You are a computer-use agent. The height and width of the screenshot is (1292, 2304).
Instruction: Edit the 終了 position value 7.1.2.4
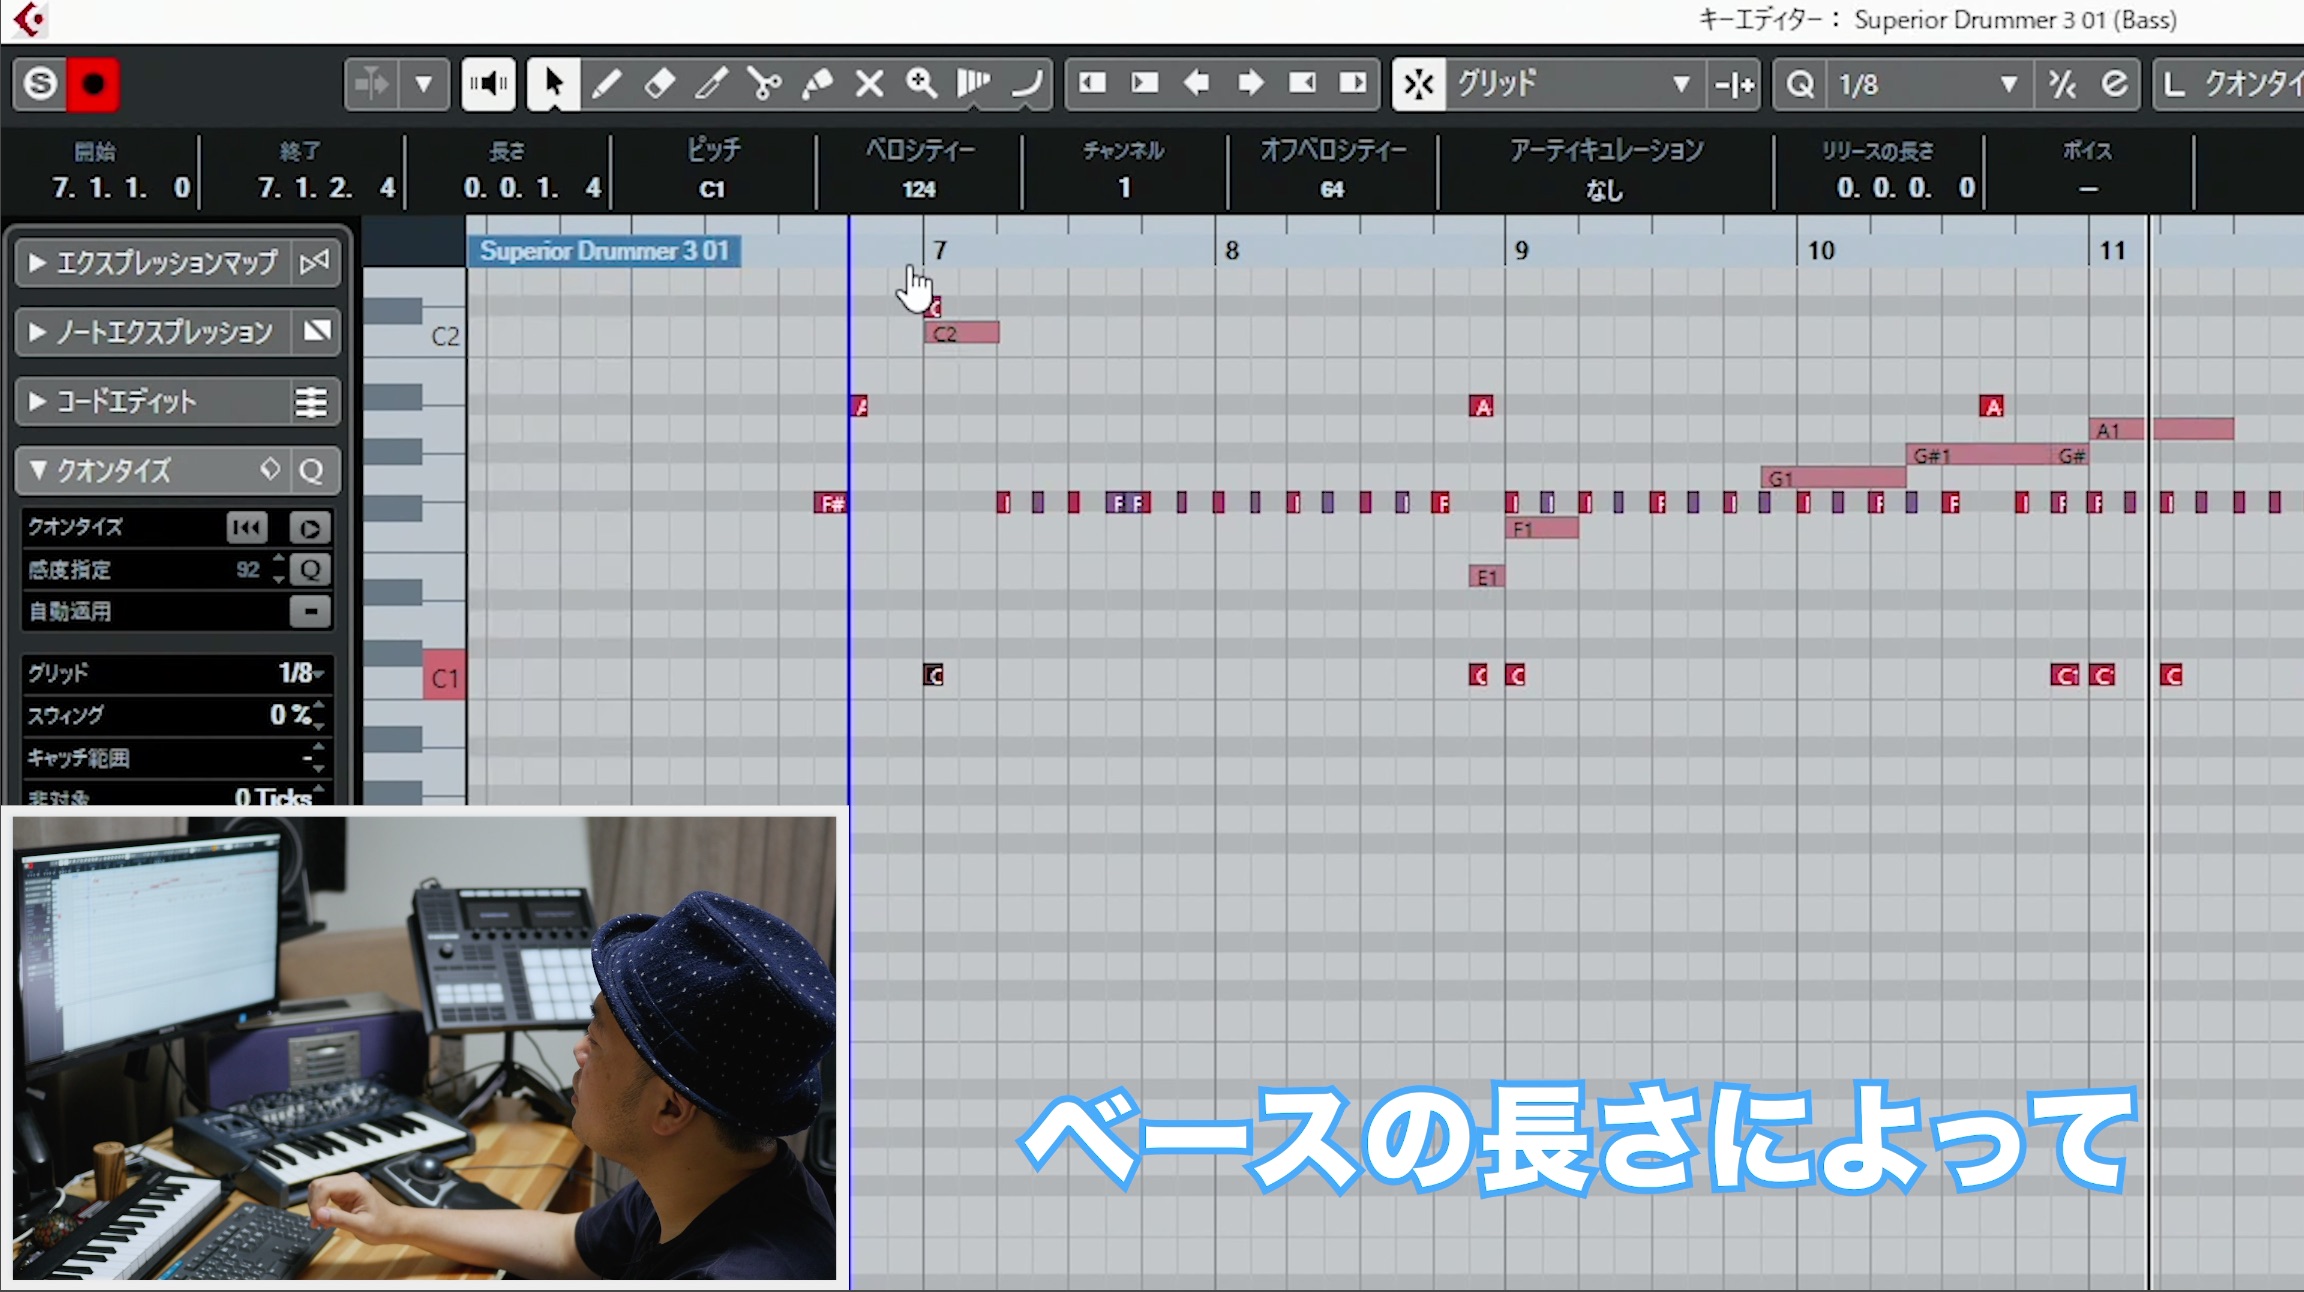tap(327, 188)
